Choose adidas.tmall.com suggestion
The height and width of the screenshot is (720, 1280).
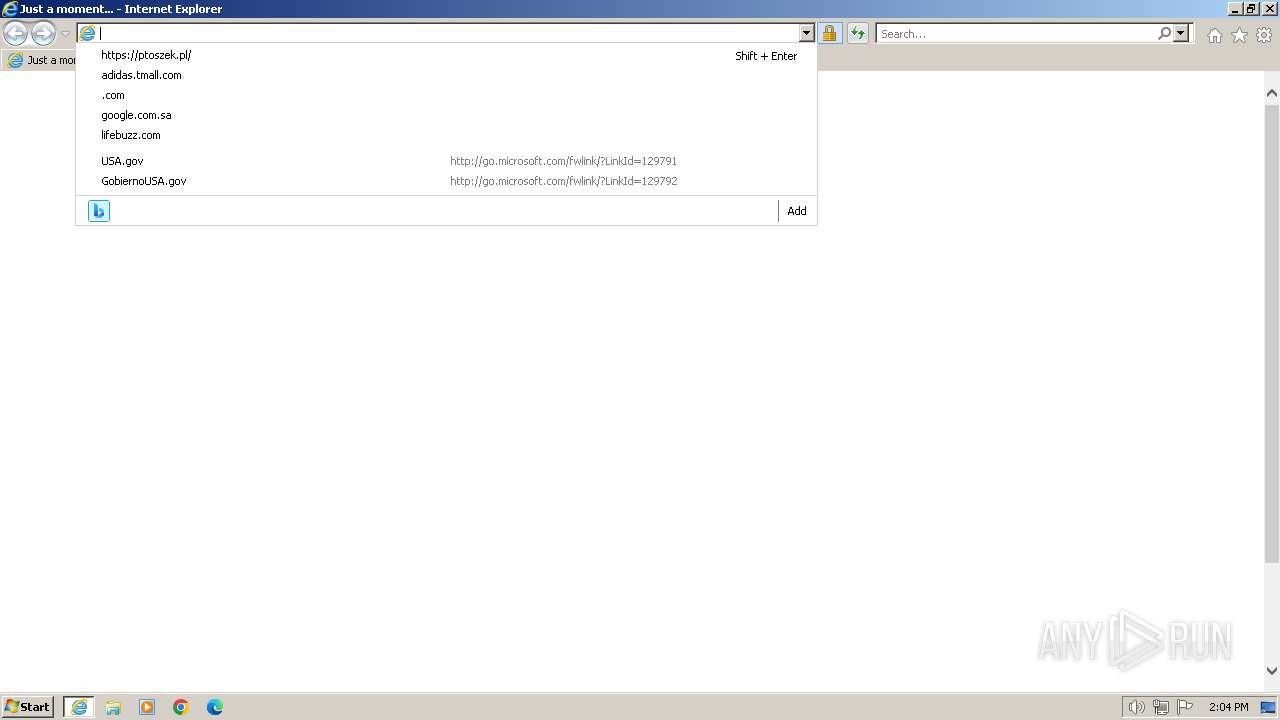[446, 75]
